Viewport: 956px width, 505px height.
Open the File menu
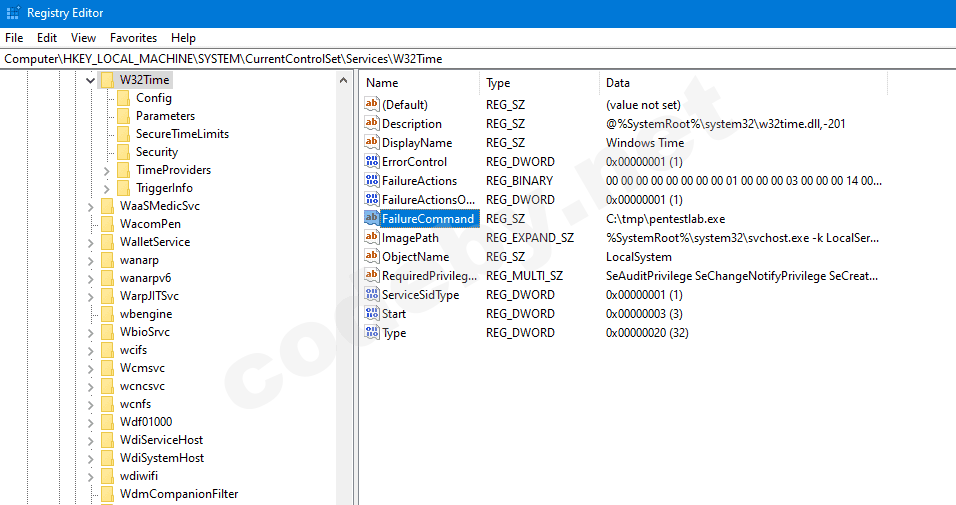(x=14, y=38)
